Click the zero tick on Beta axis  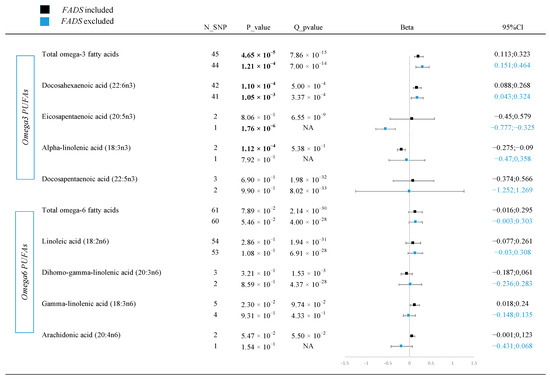(x=409, y=364)
